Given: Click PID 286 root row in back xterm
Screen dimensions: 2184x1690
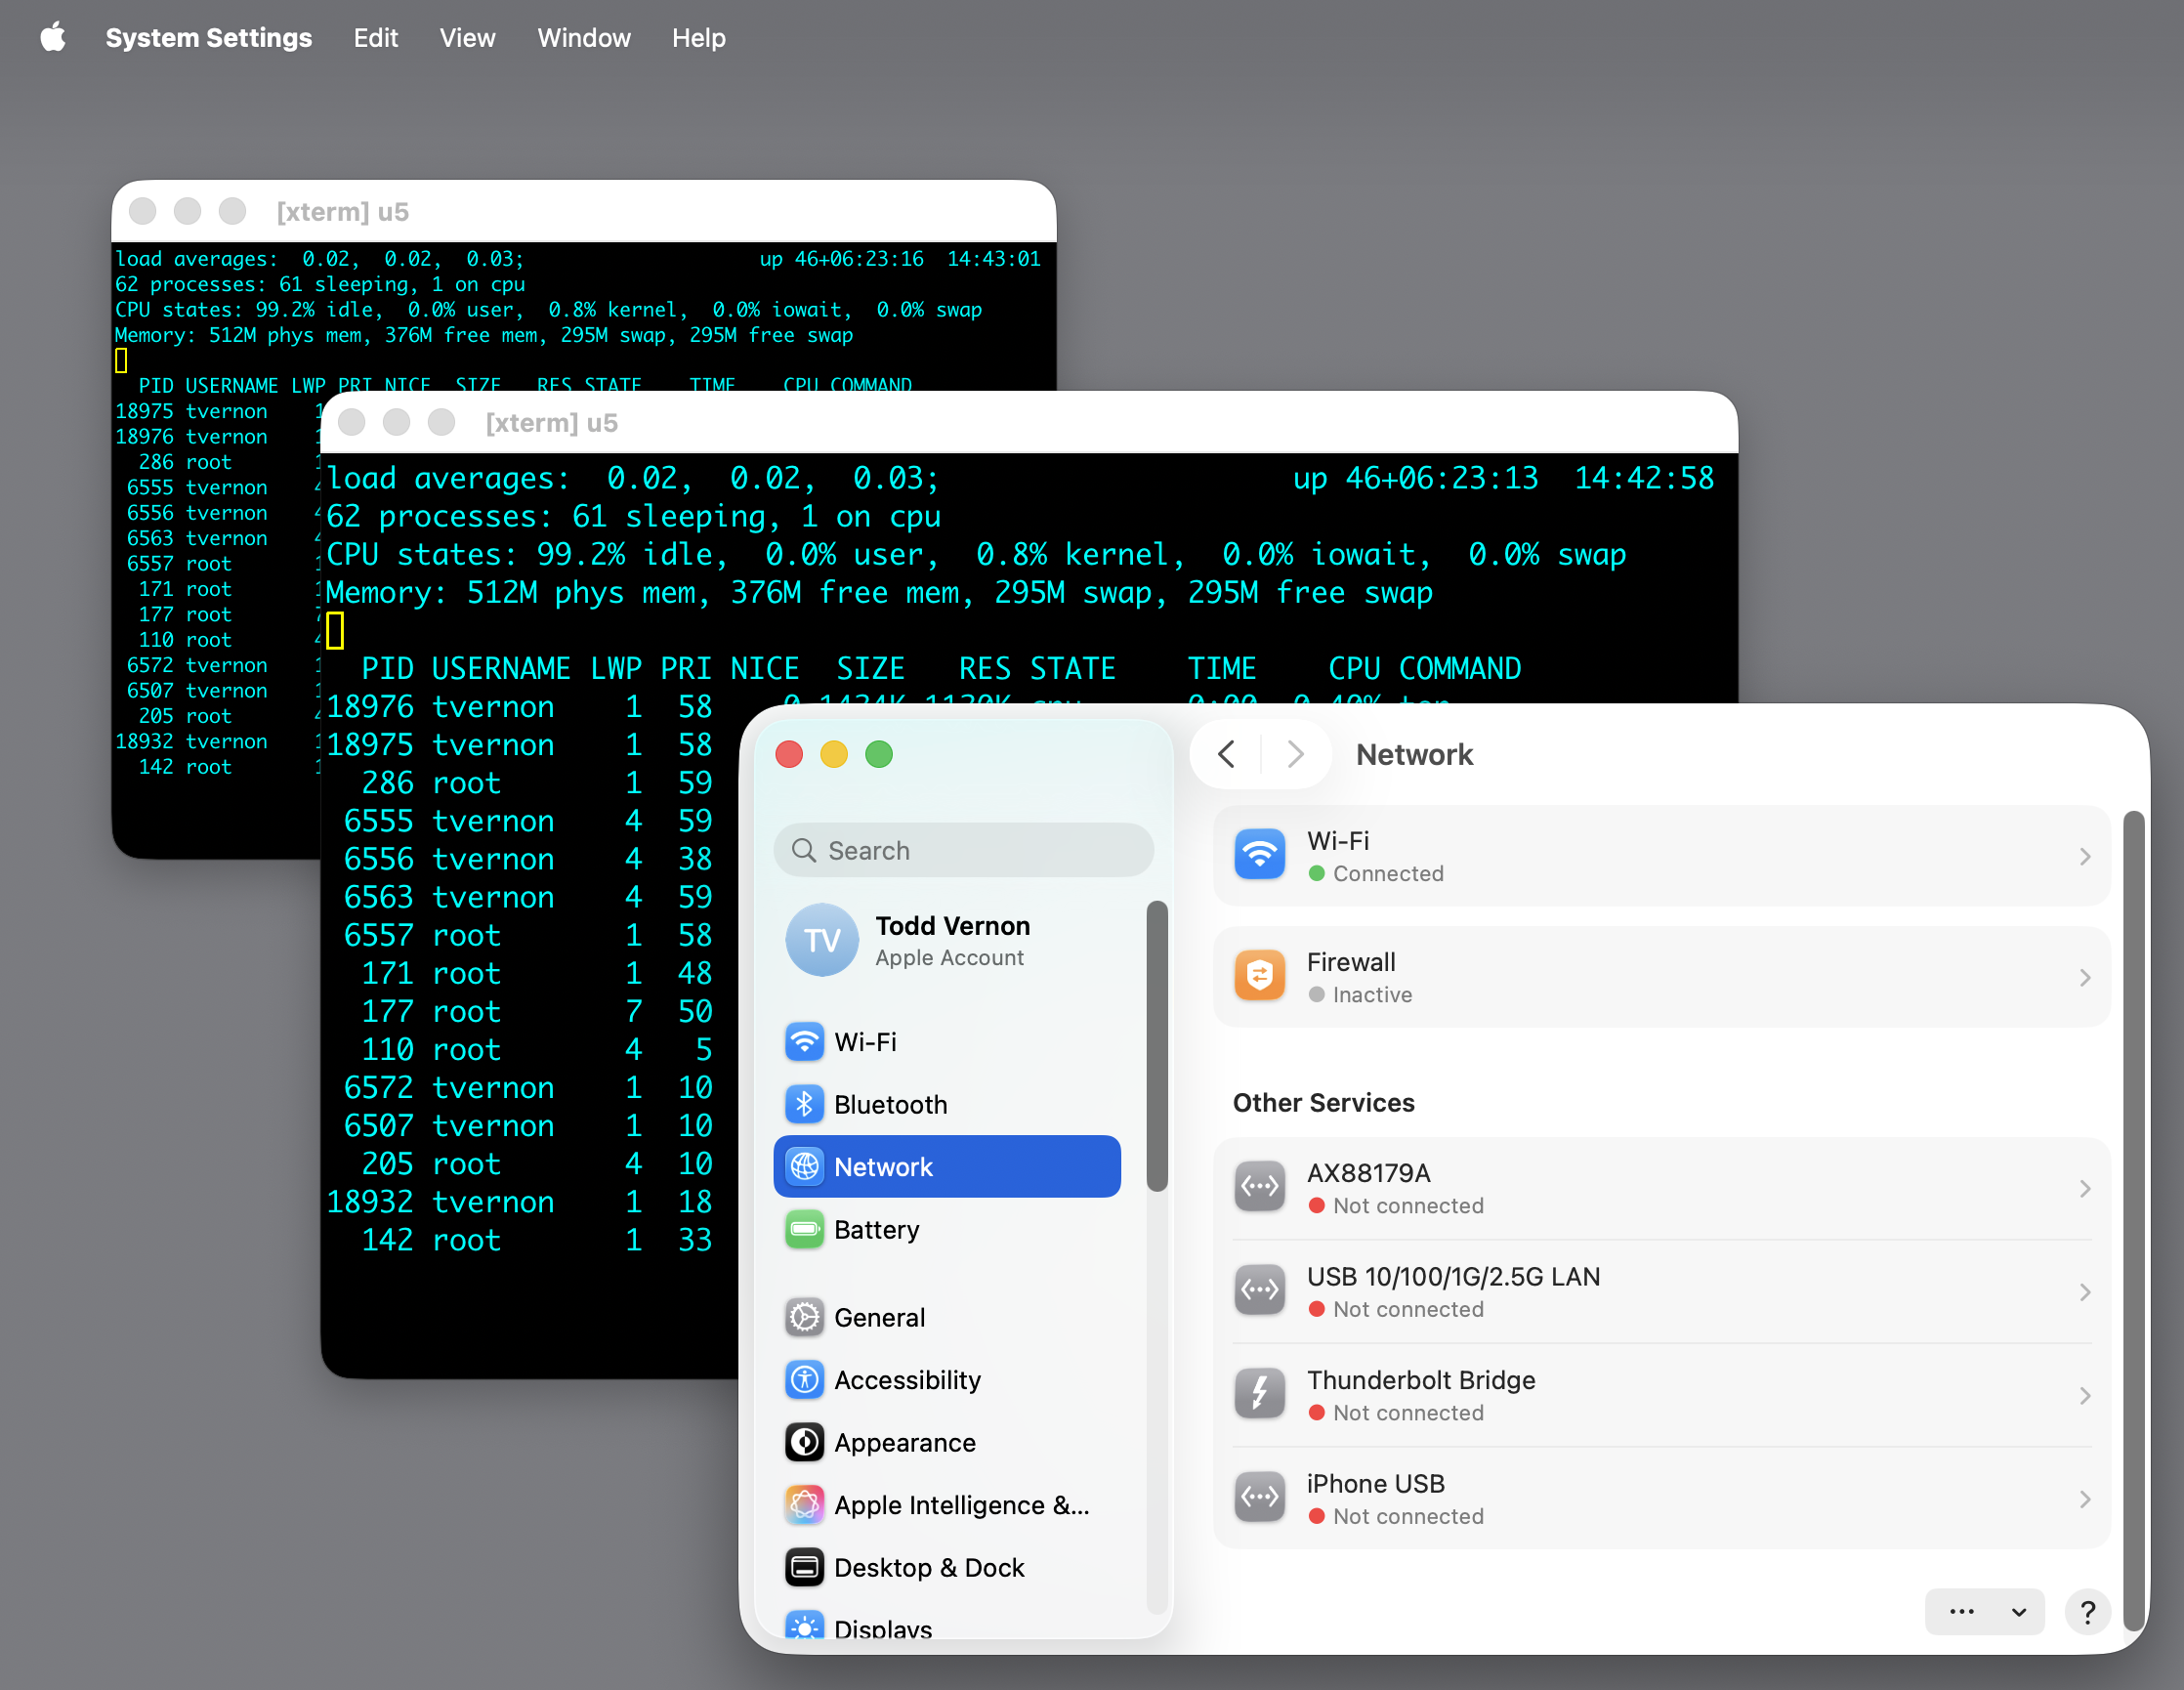Looking at the screenshot, I should (215, 462).
